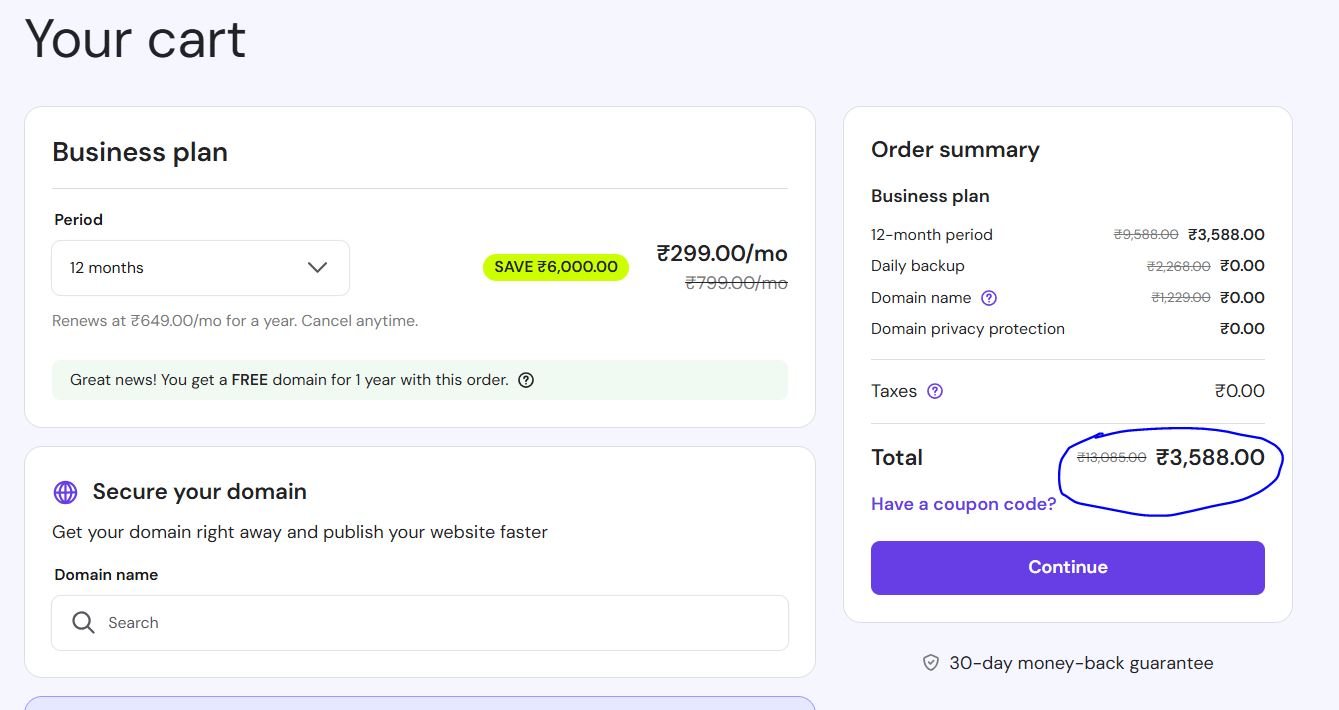1339x710 pixels.
Task: Click the '30-day money-back guarantee' text
Action: [1080, 663]
